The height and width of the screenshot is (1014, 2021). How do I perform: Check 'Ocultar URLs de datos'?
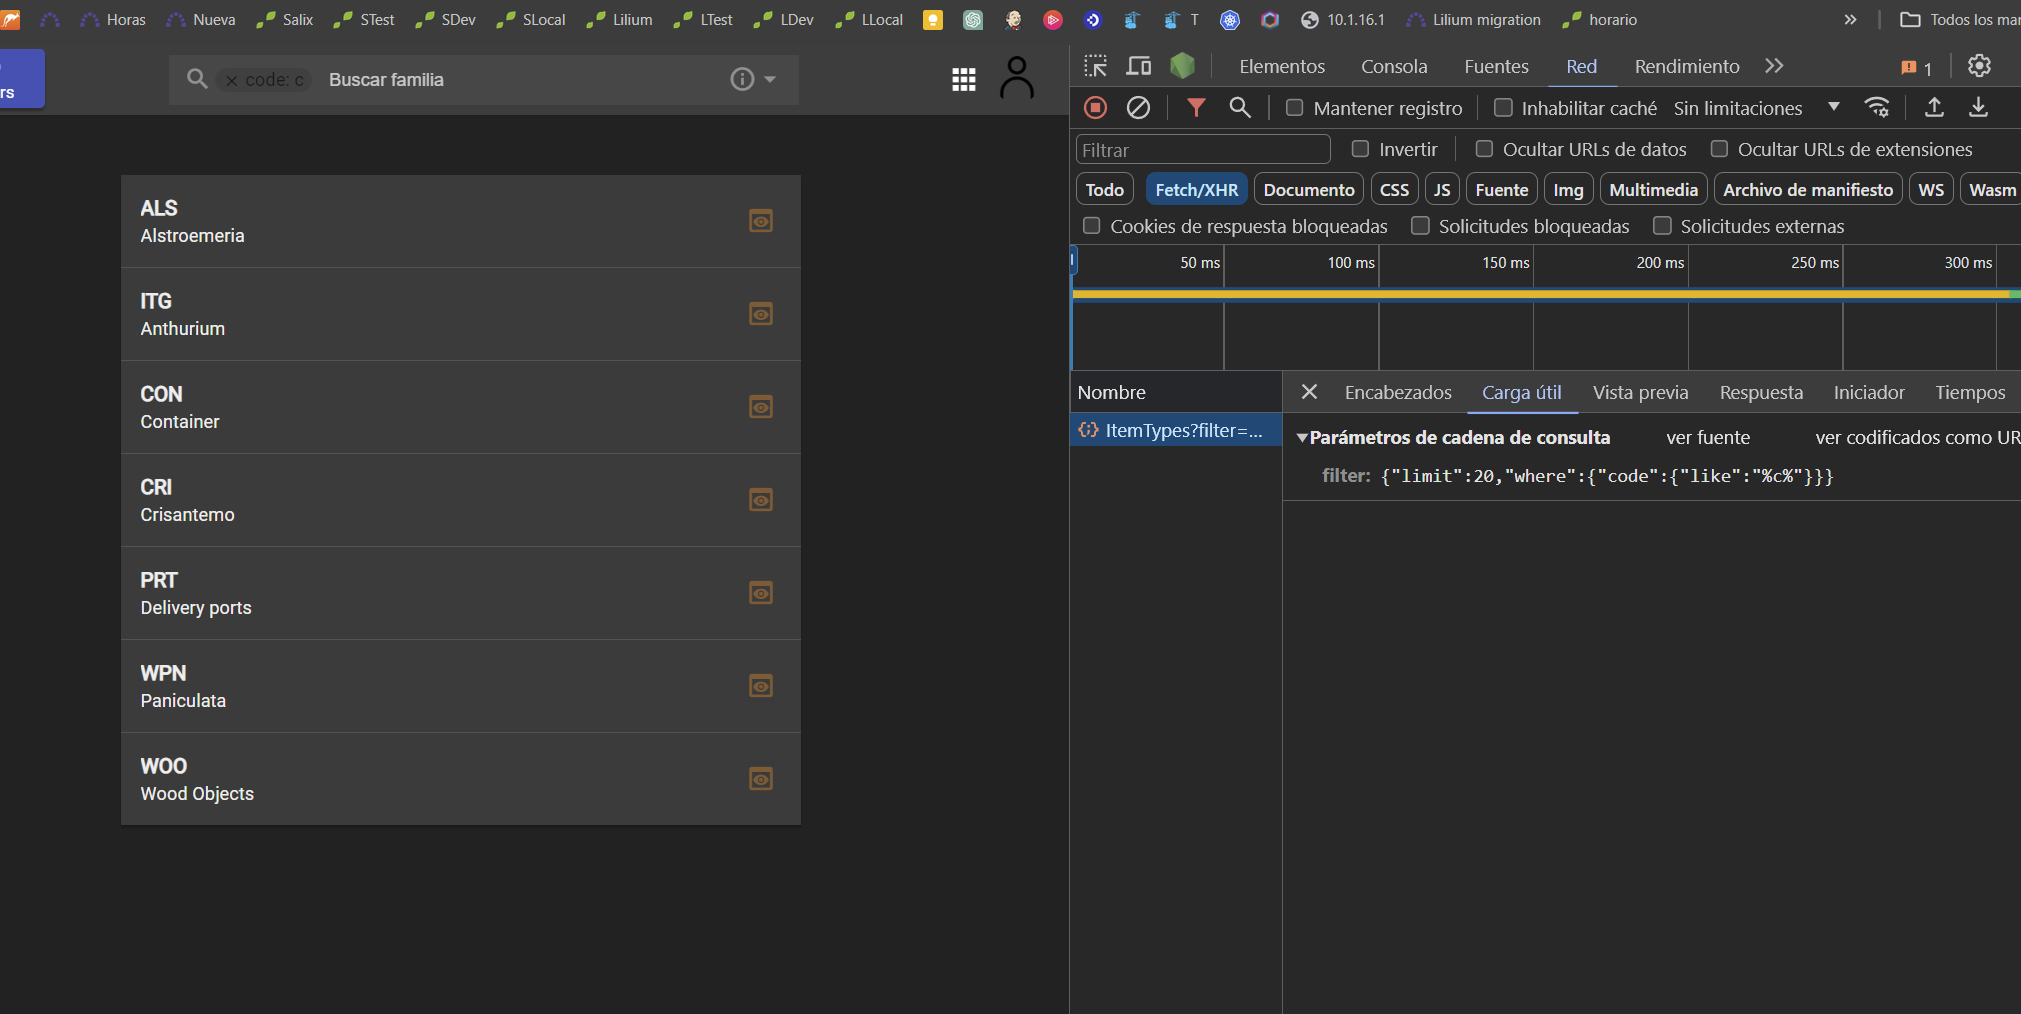[x=1484, y=148]
